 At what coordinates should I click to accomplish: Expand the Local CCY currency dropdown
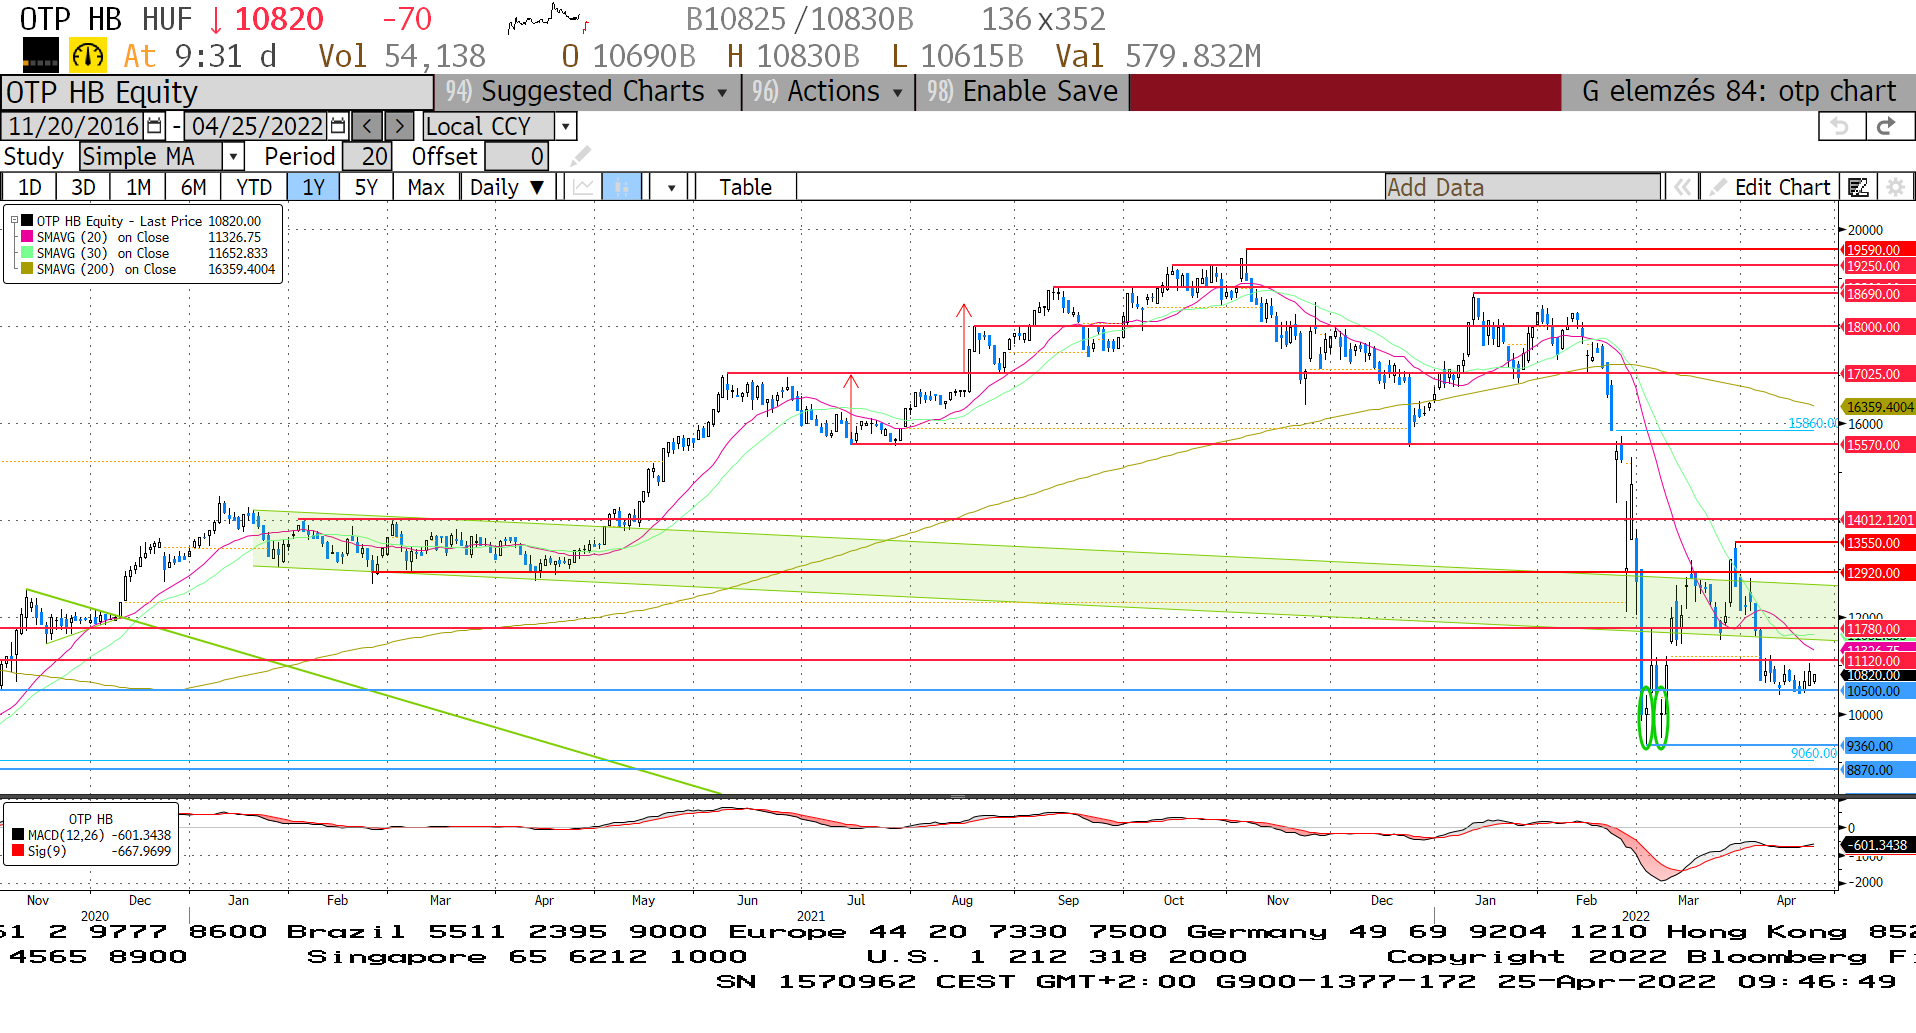point(566,126)
